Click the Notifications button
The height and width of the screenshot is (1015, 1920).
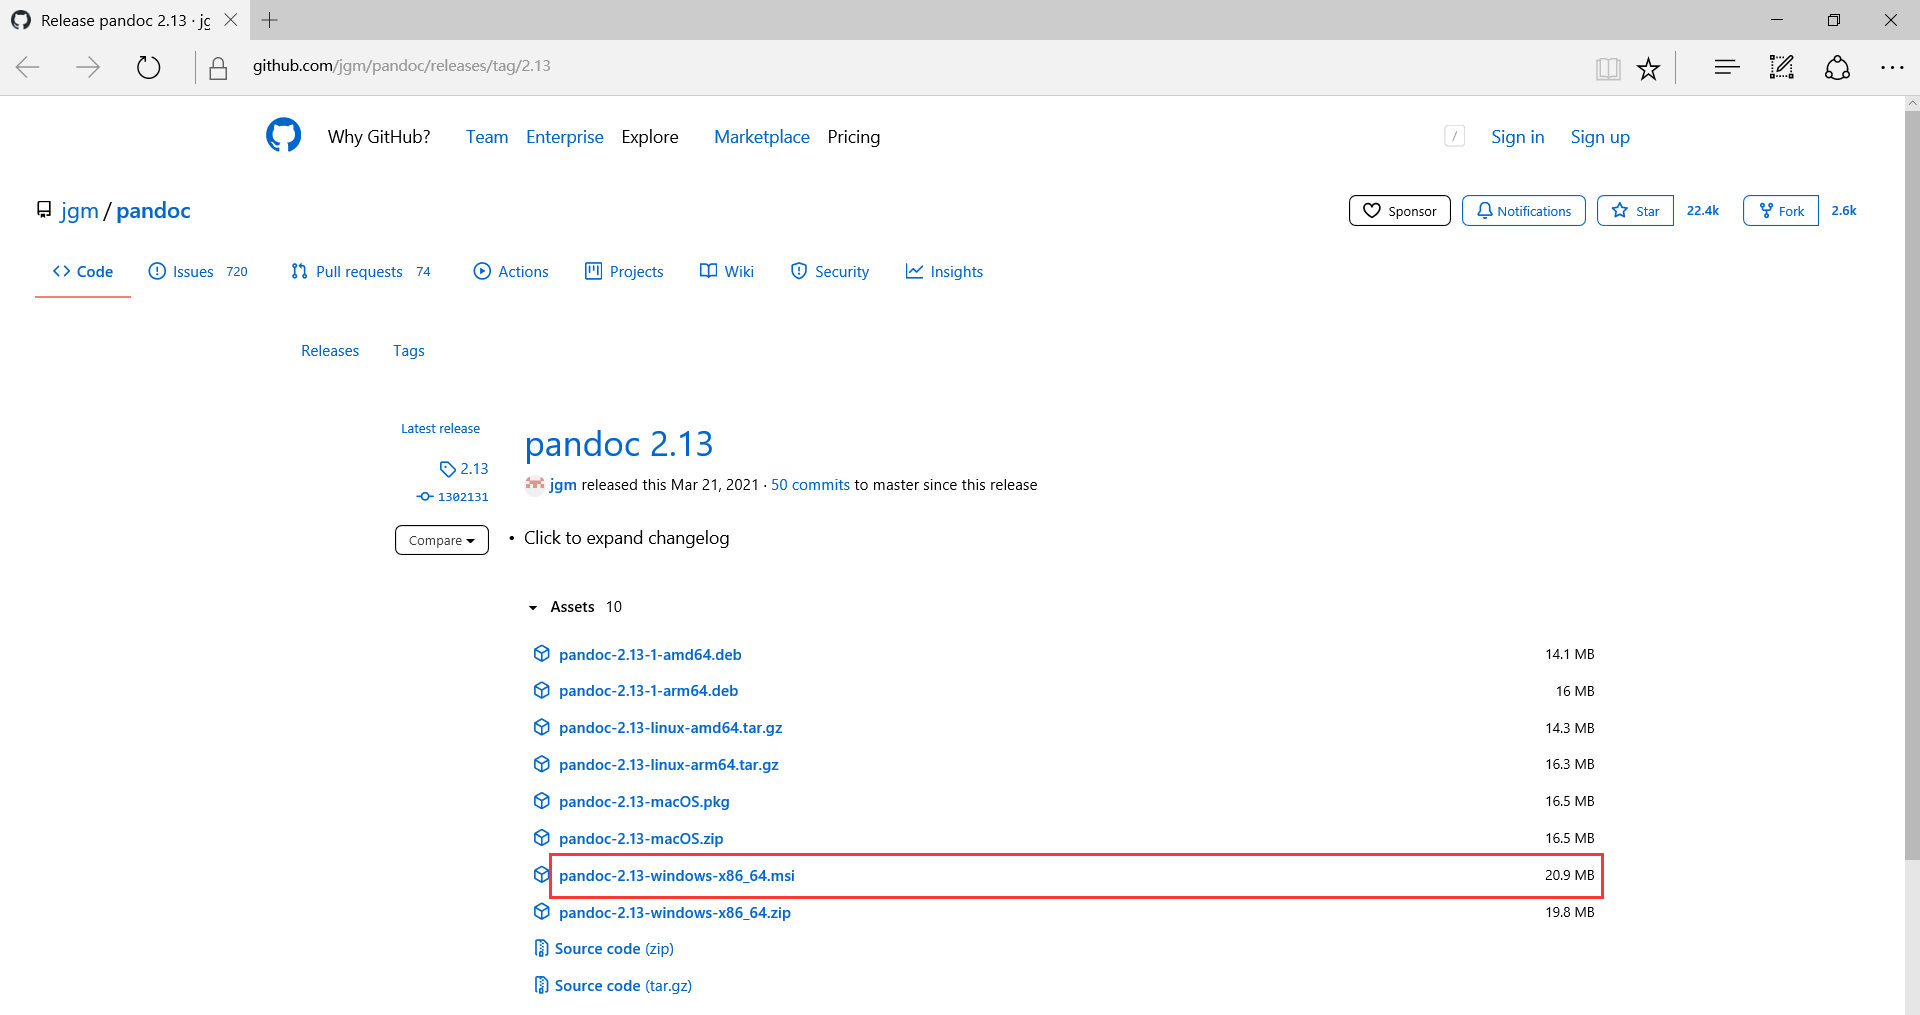[x=1524, y=211]
